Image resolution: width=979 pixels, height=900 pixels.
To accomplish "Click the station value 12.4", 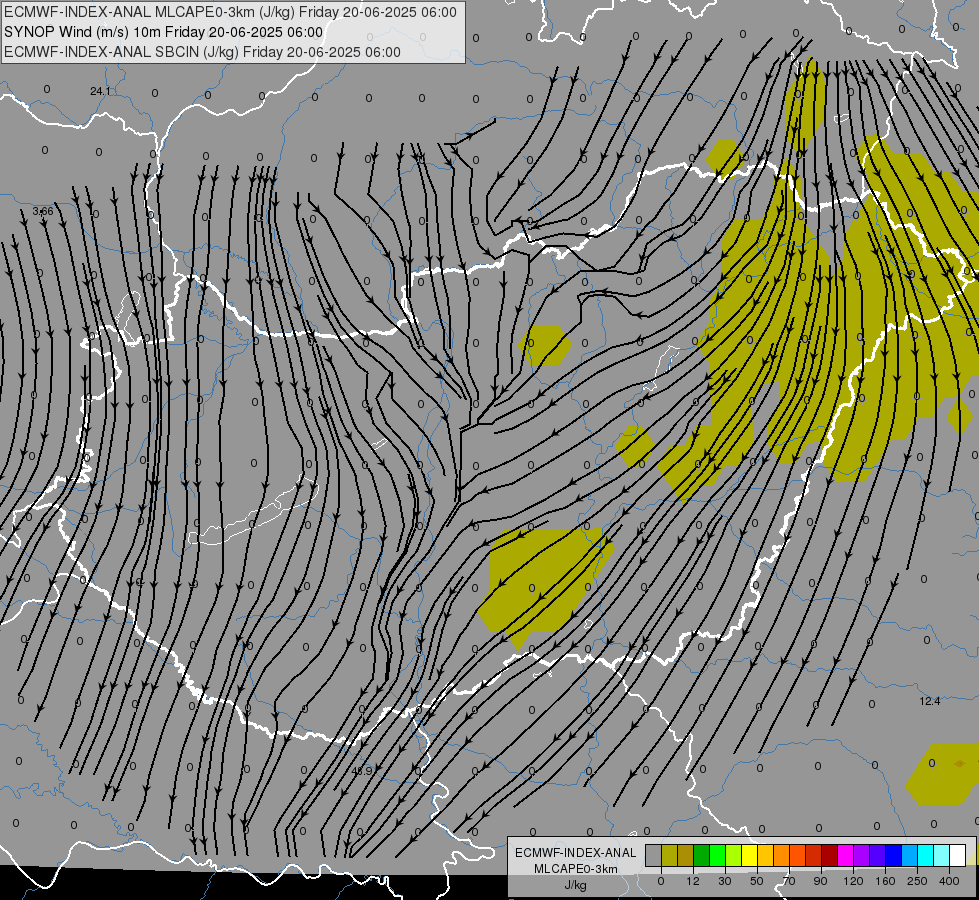I will pyautogui.click(x=930, y=701).
